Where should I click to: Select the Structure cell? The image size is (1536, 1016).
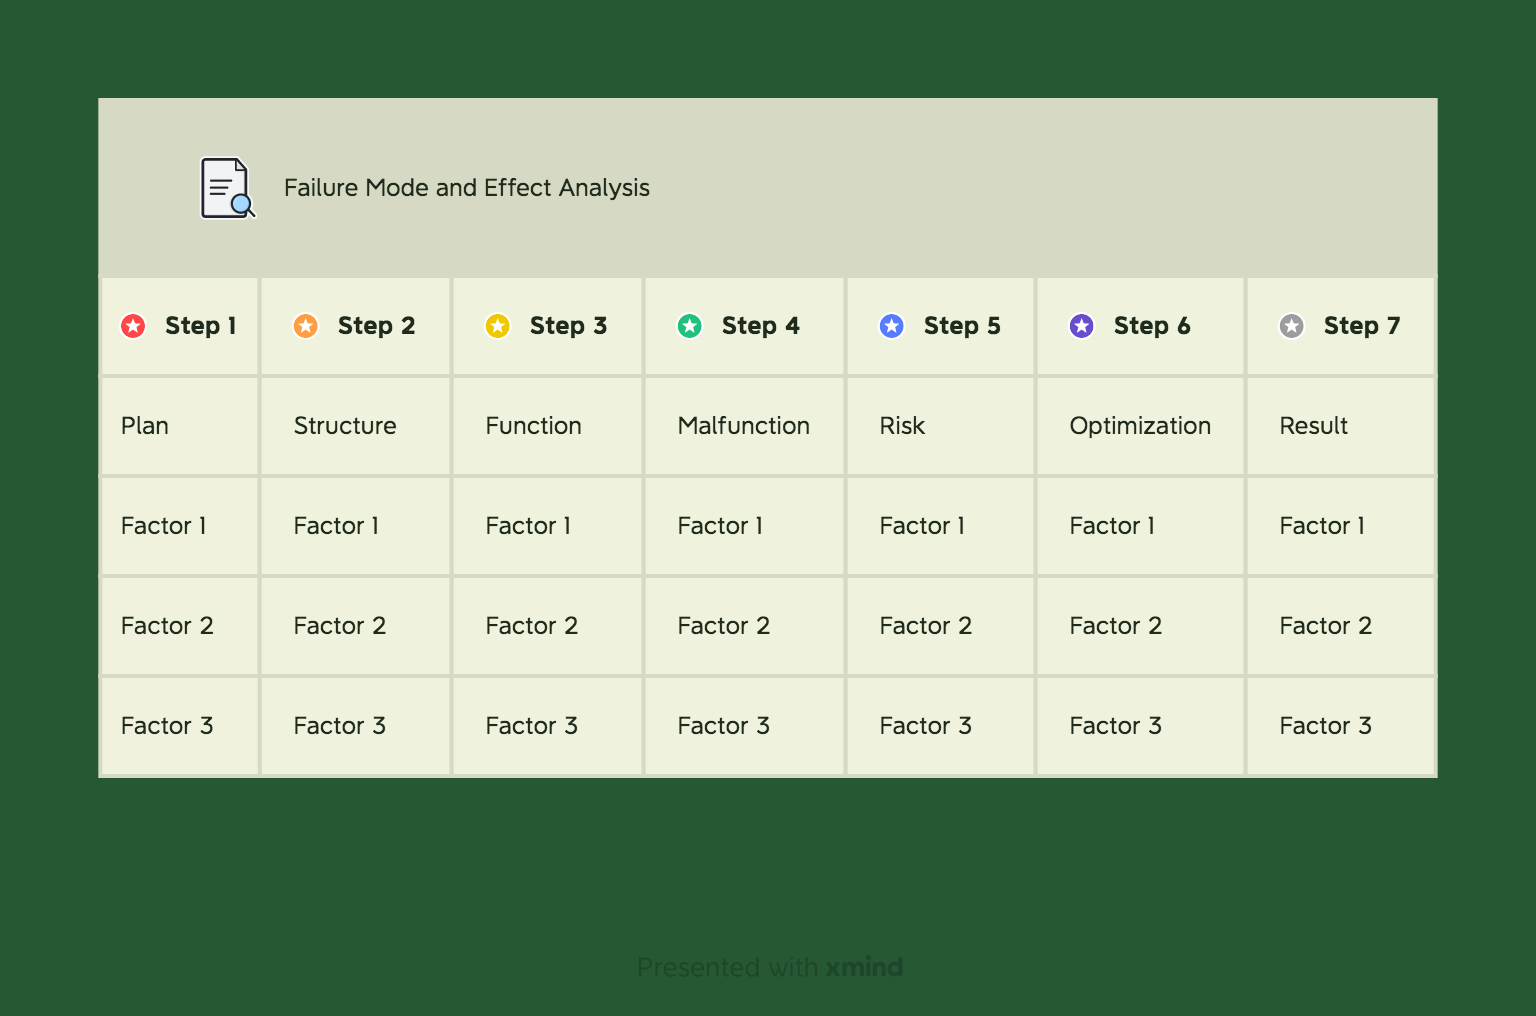click(x=356, y=426)
